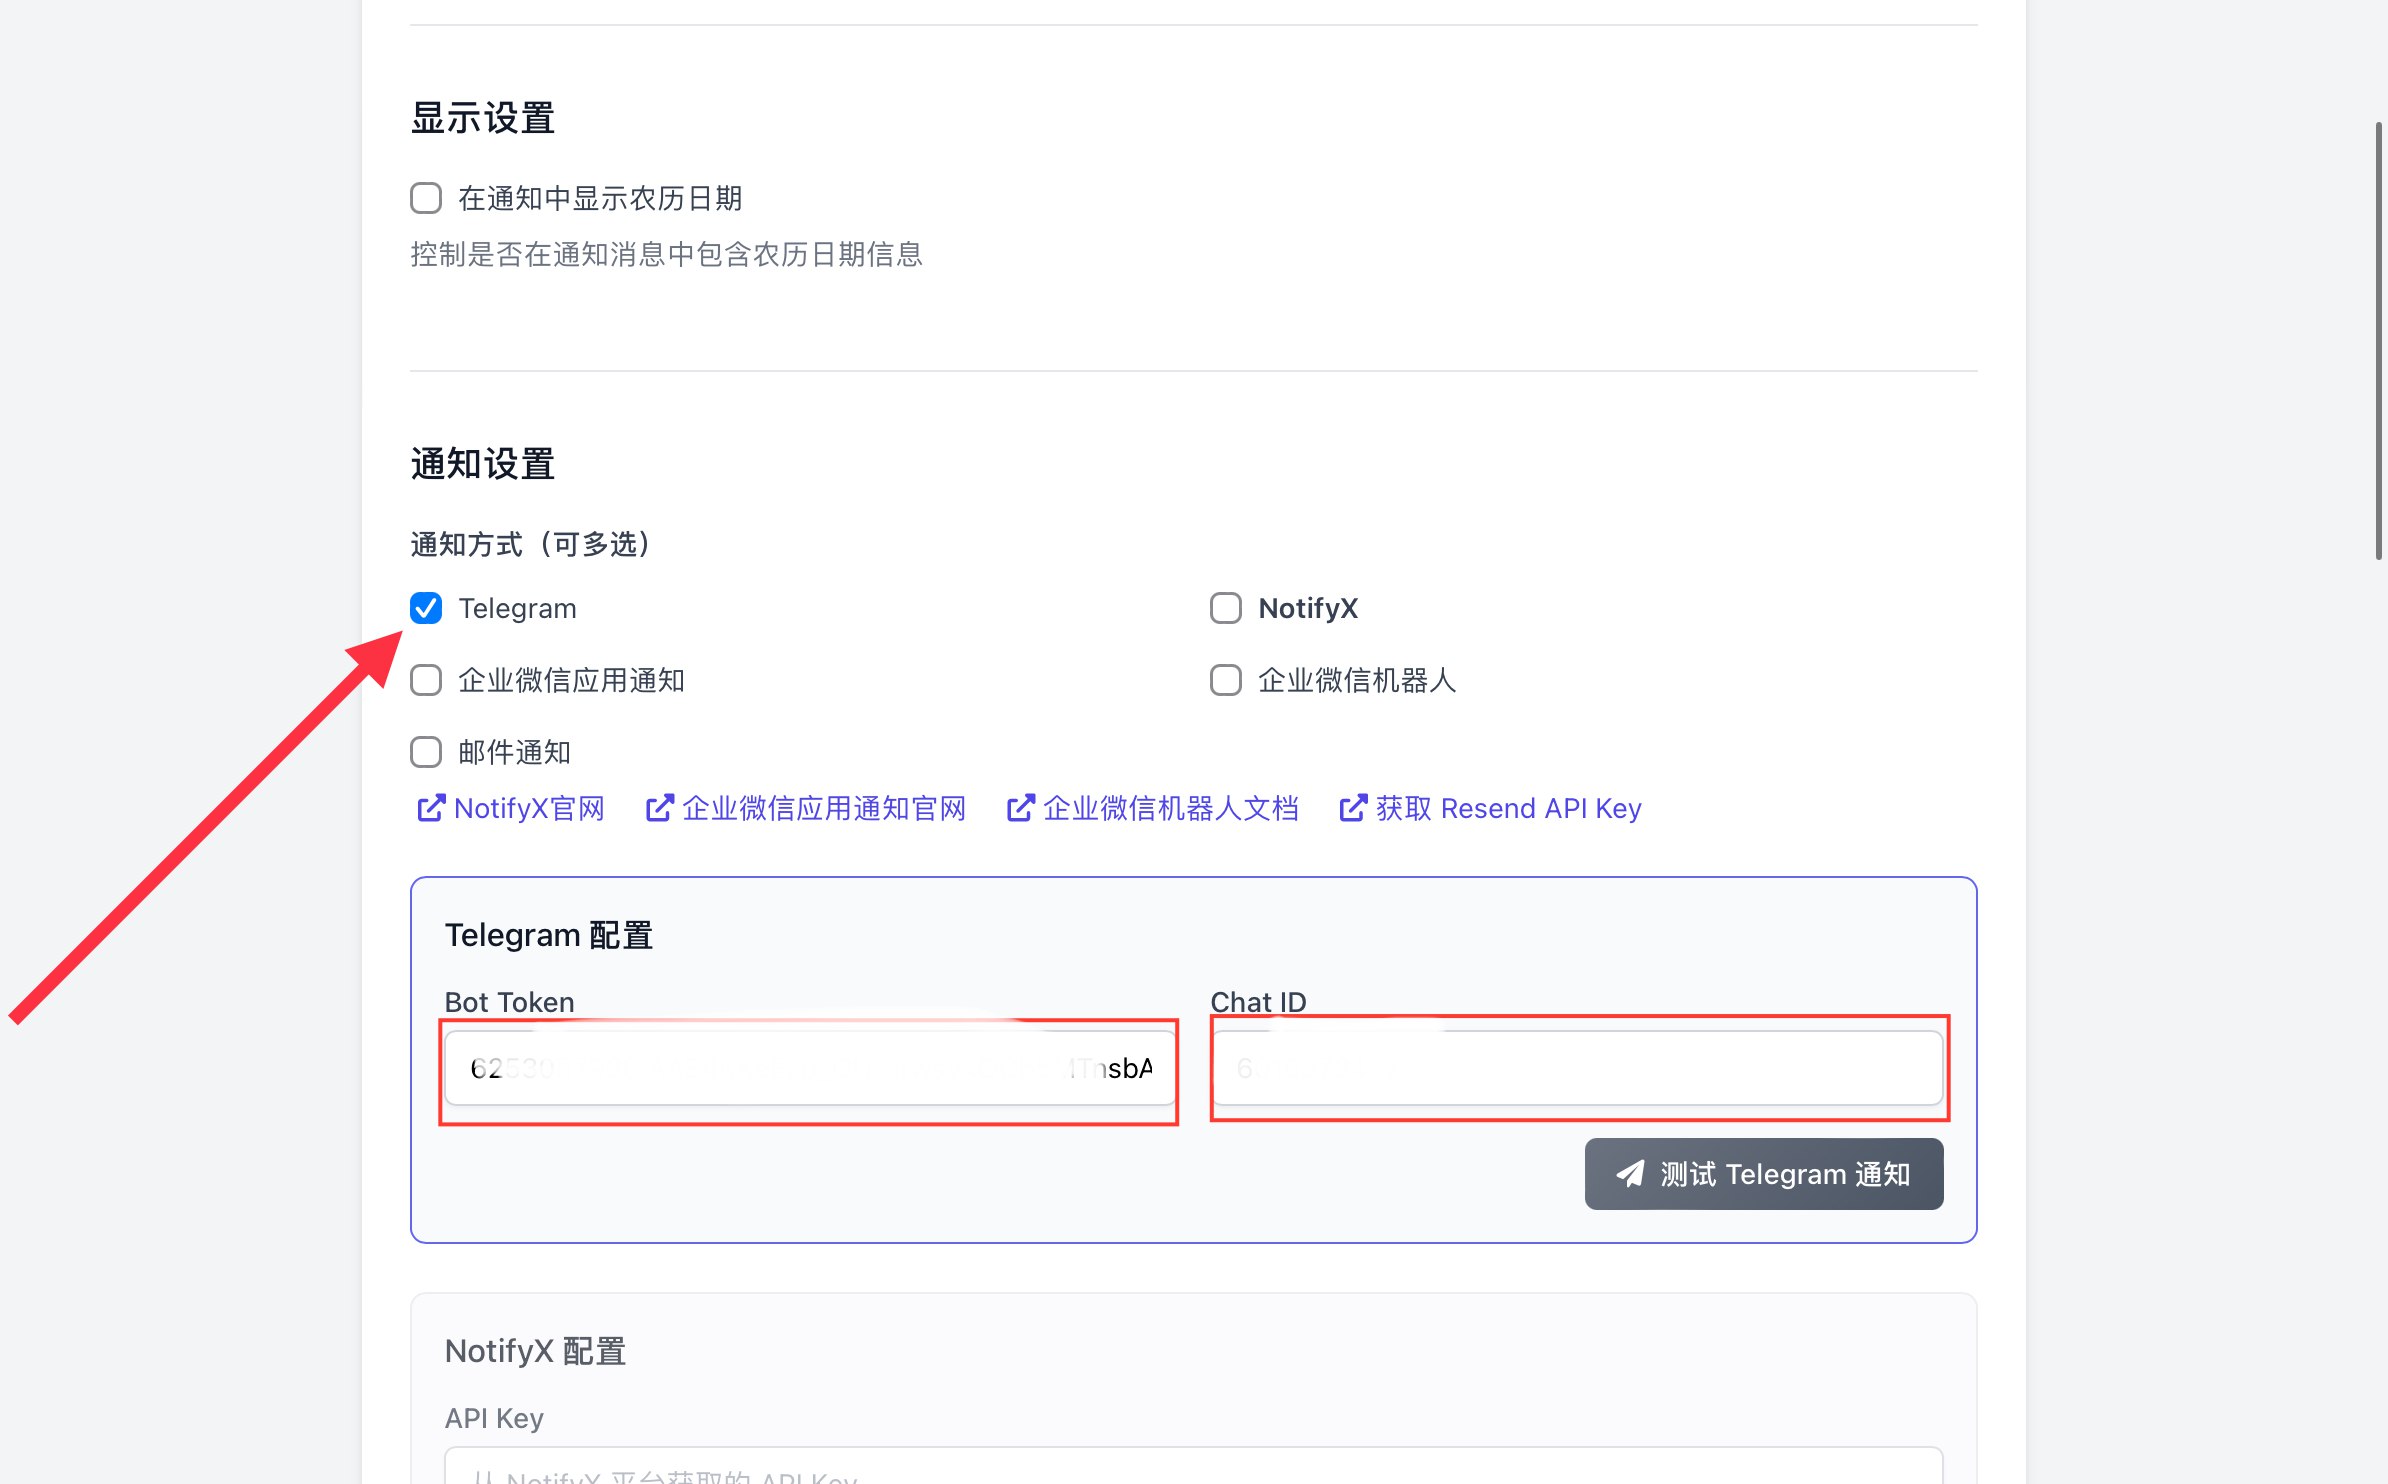
Task: Open the NotifyX官网 link
Action: tap(511, 808)
